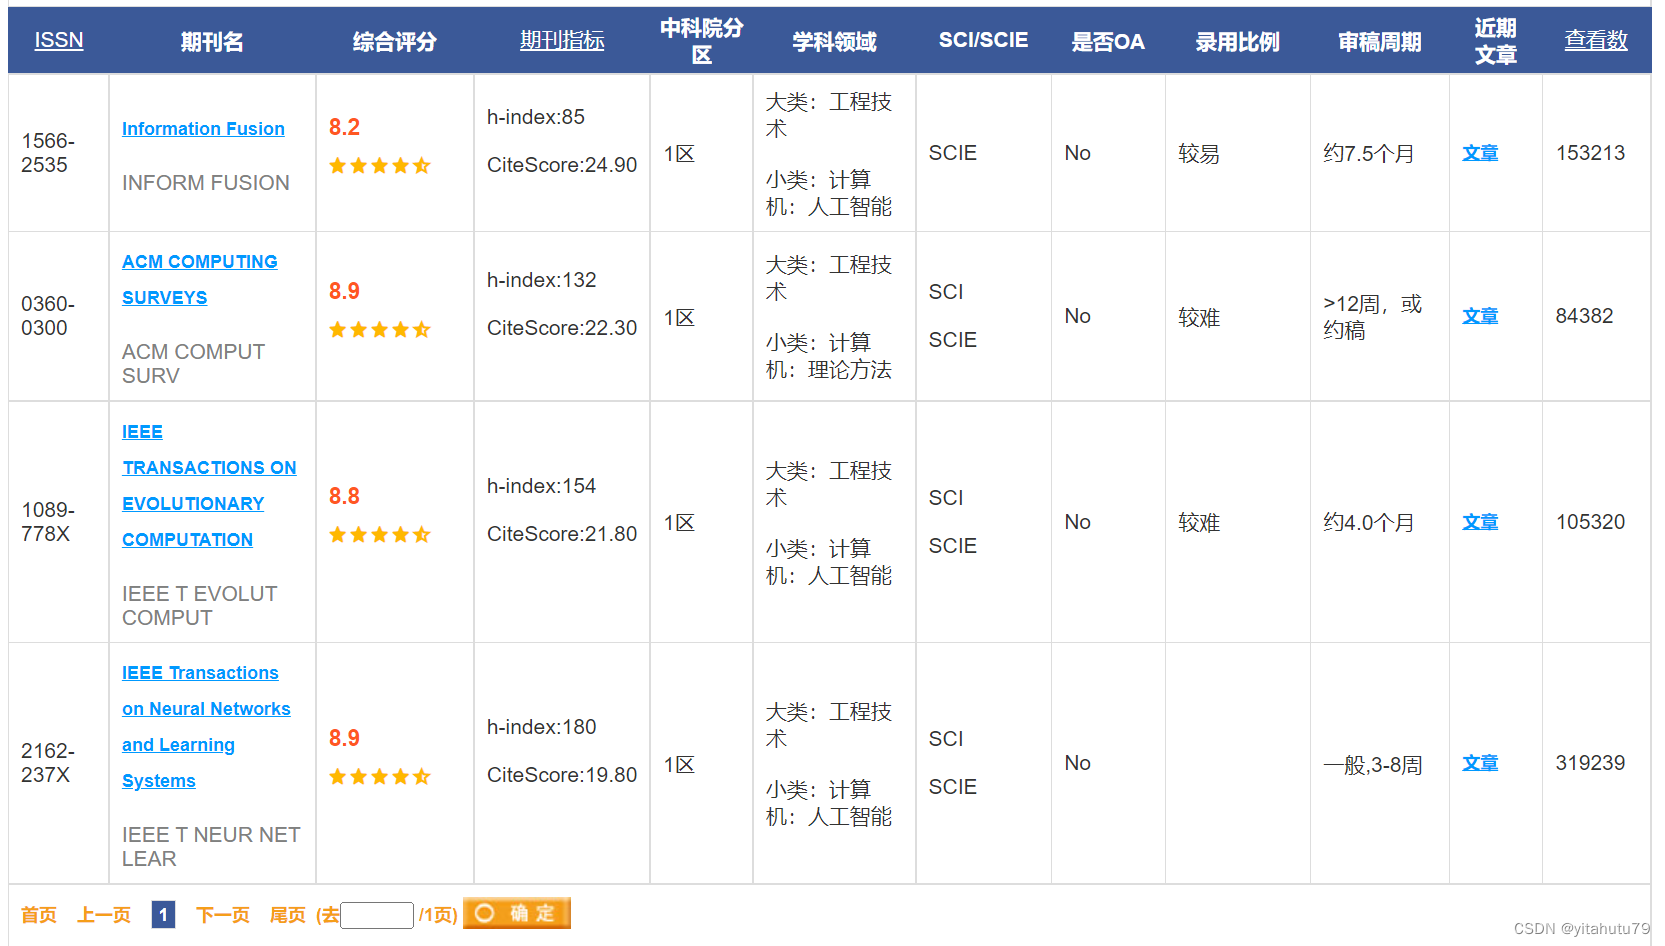
Task: Click star rating in Neural Networks row
Action: pyautogui.click(x=380, y=777)
